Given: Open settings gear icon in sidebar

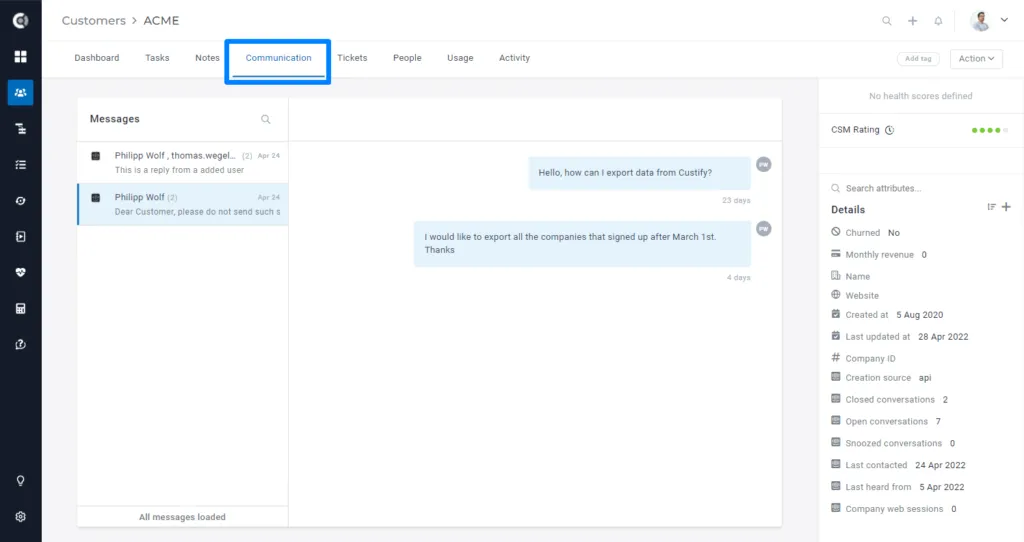Looking at the screenshot, I should click(20, 517).
